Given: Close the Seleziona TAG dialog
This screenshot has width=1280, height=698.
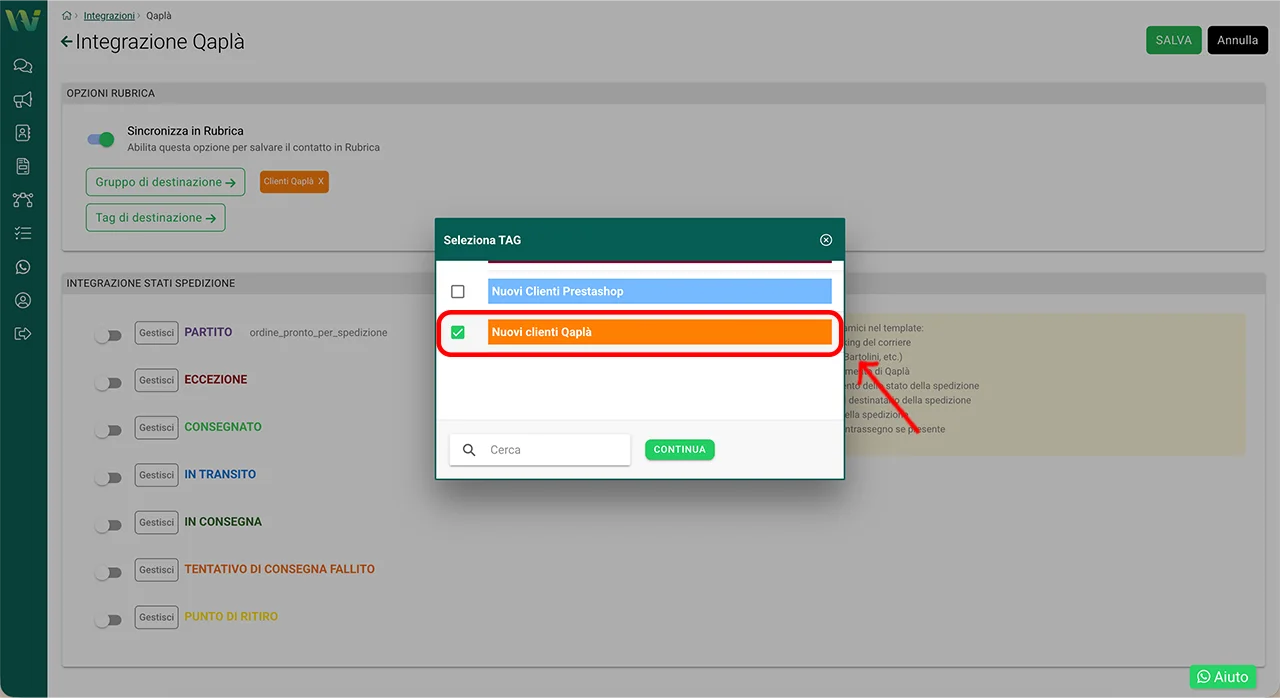Looking at the screenshot, I should (826, 240).
